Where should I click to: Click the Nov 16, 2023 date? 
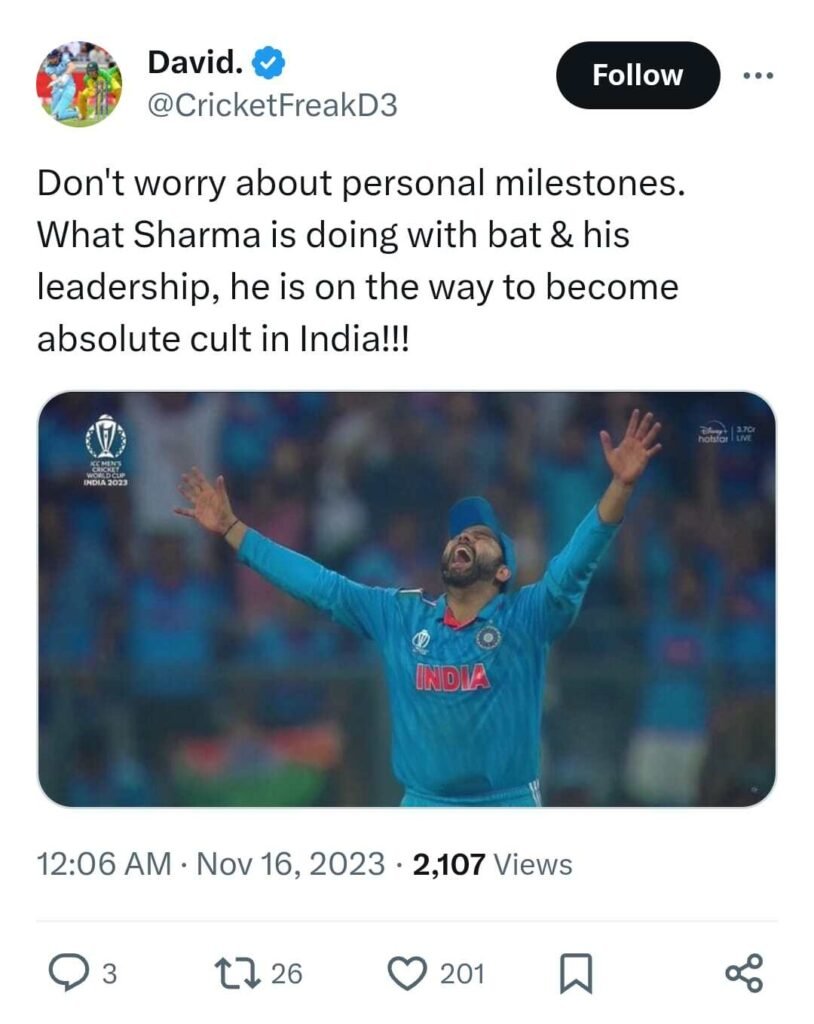(x=288, y=863)
